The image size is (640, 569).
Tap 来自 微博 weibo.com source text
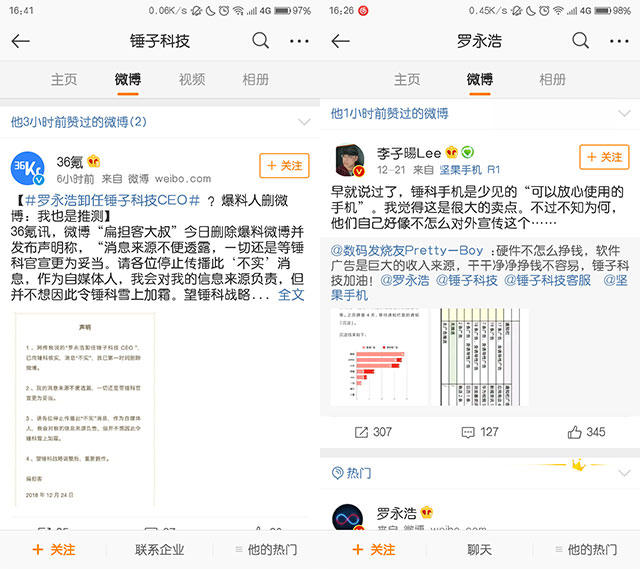156,179
